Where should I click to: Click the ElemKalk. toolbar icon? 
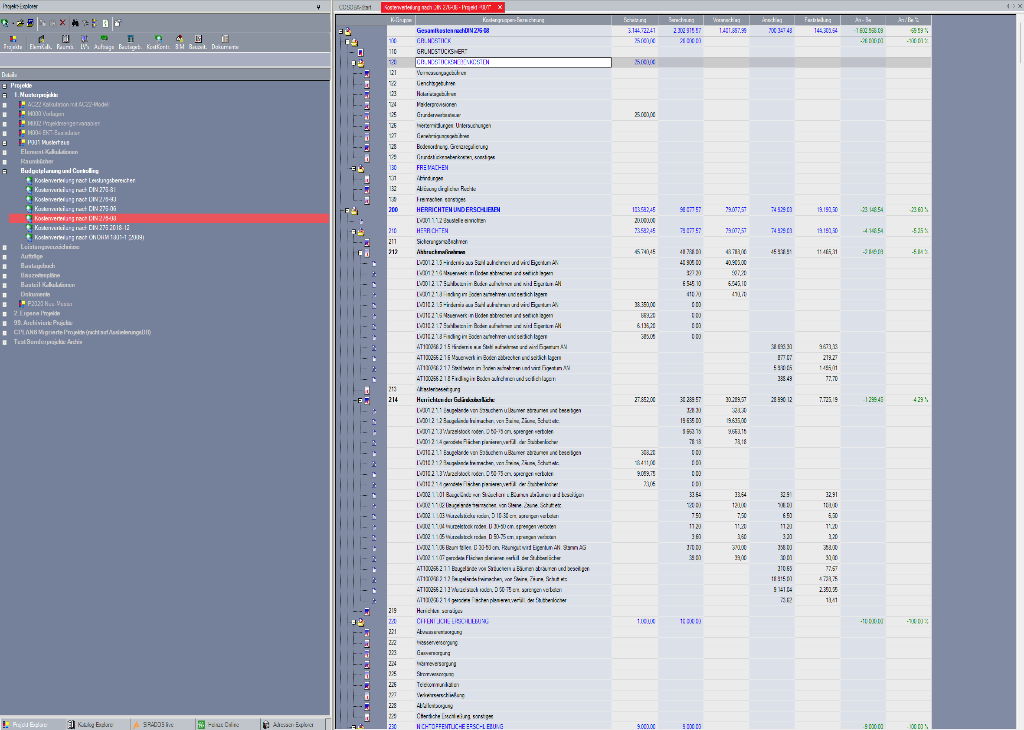coord(41,42)
